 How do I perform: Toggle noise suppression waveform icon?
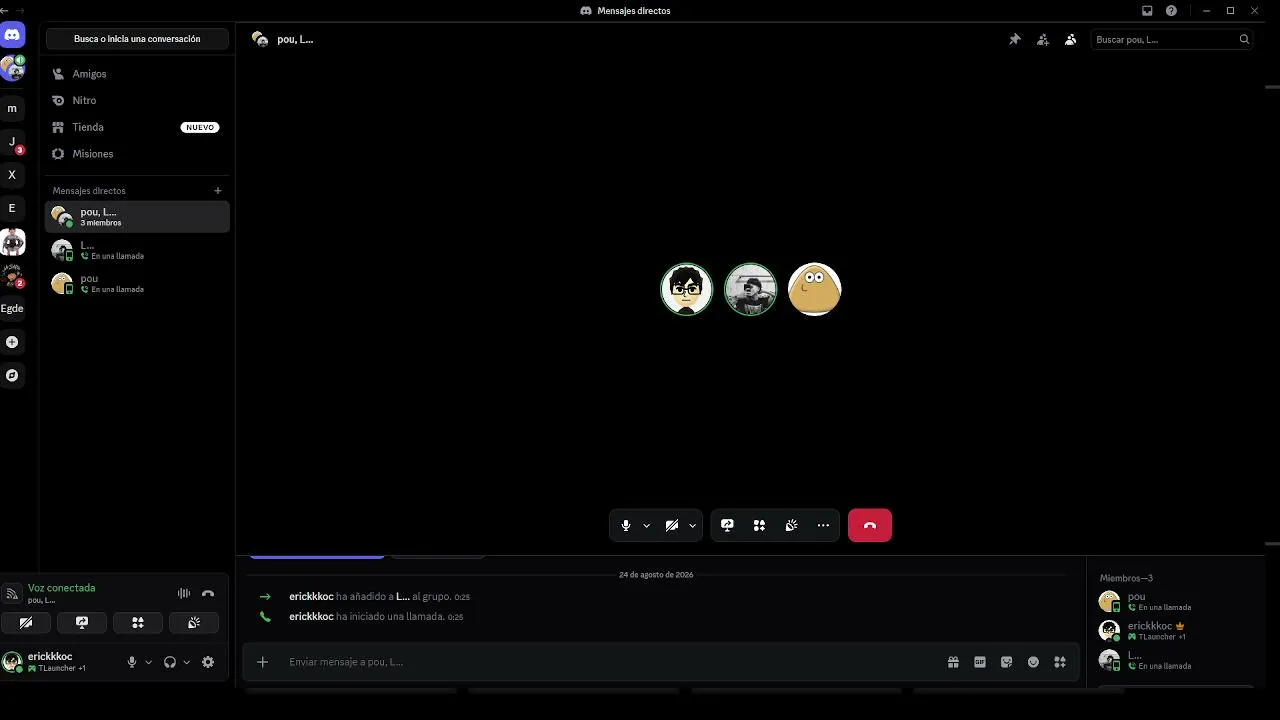point(184,593)
